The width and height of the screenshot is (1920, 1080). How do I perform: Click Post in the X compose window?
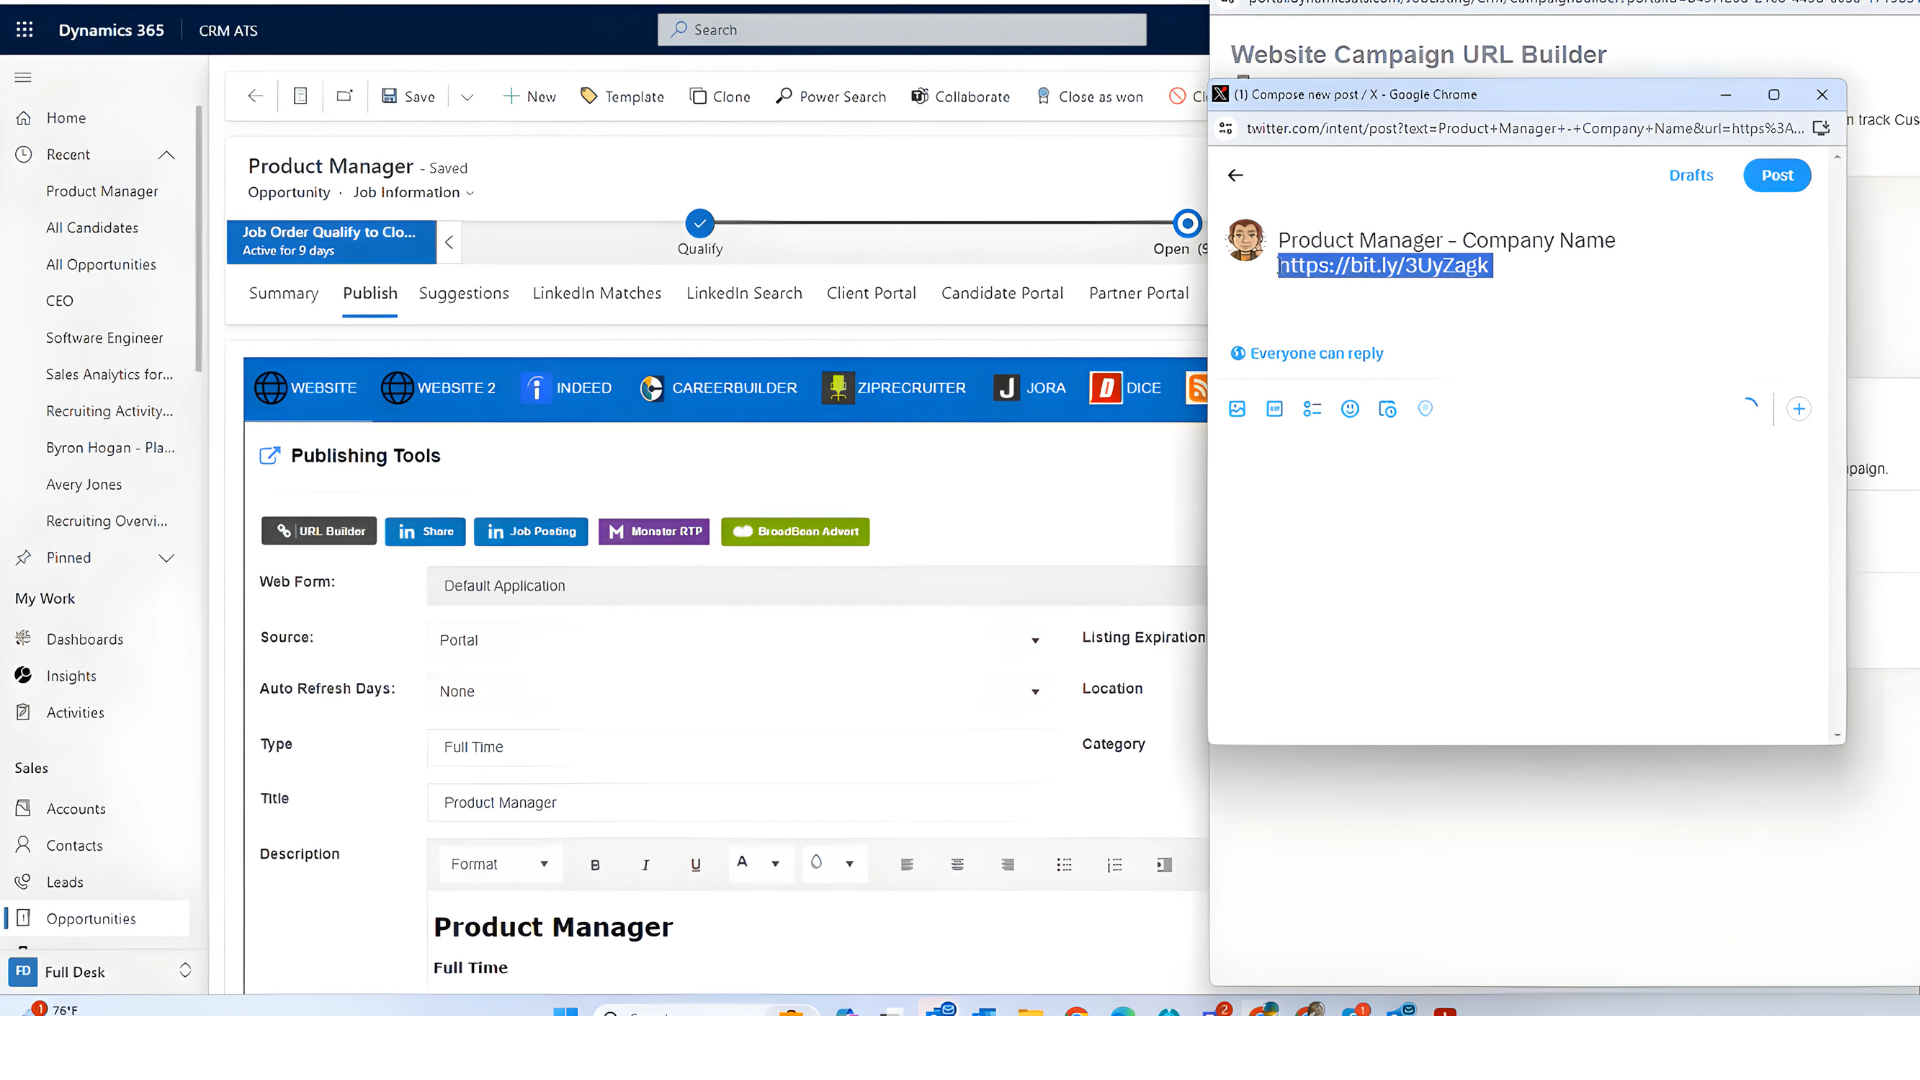[1777, 175]
